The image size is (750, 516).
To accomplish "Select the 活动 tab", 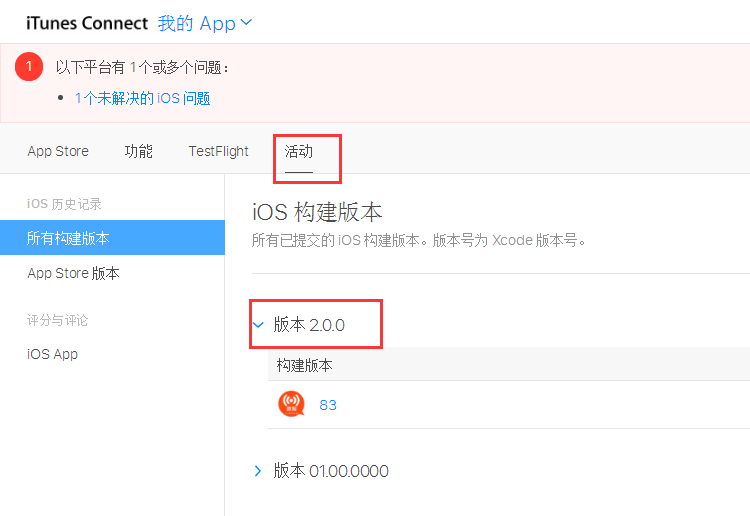I will tap(298, 152).
